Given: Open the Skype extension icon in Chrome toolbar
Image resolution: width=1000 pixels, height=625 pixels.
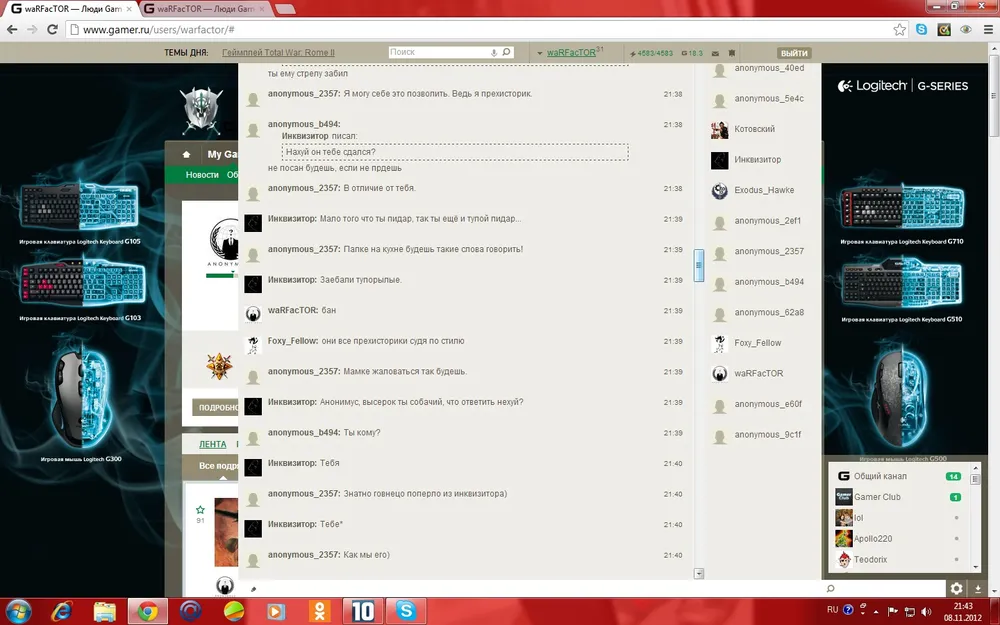Looking at the screenshot, I should [922, 29].
